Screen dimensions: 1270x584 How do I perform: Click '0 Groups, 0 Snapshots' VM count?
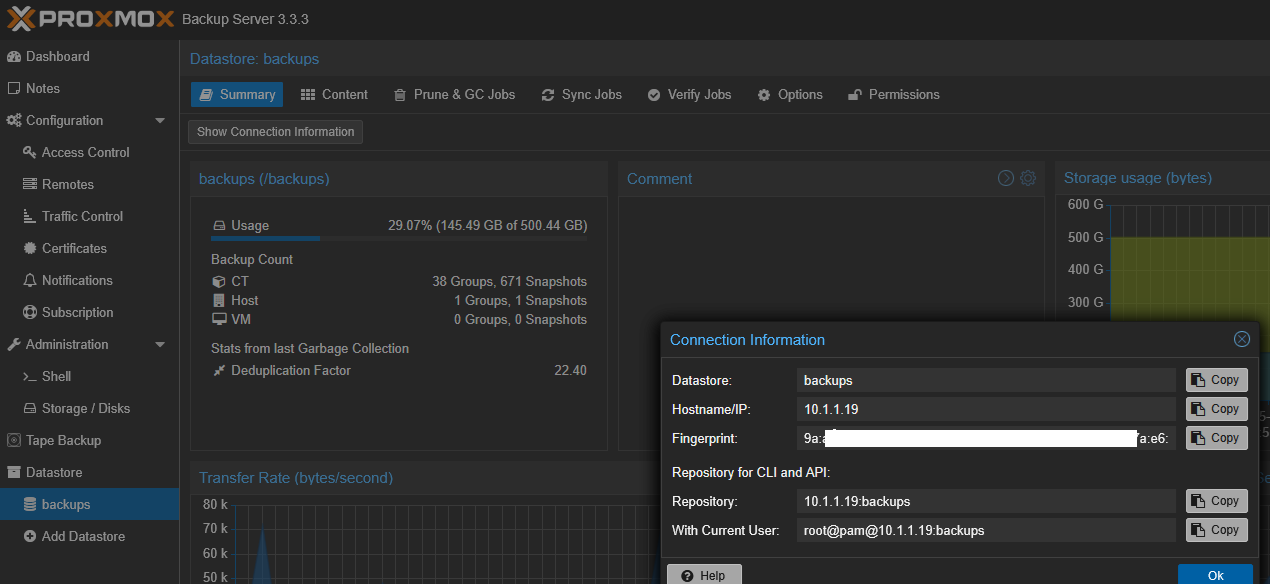[520, 319]
